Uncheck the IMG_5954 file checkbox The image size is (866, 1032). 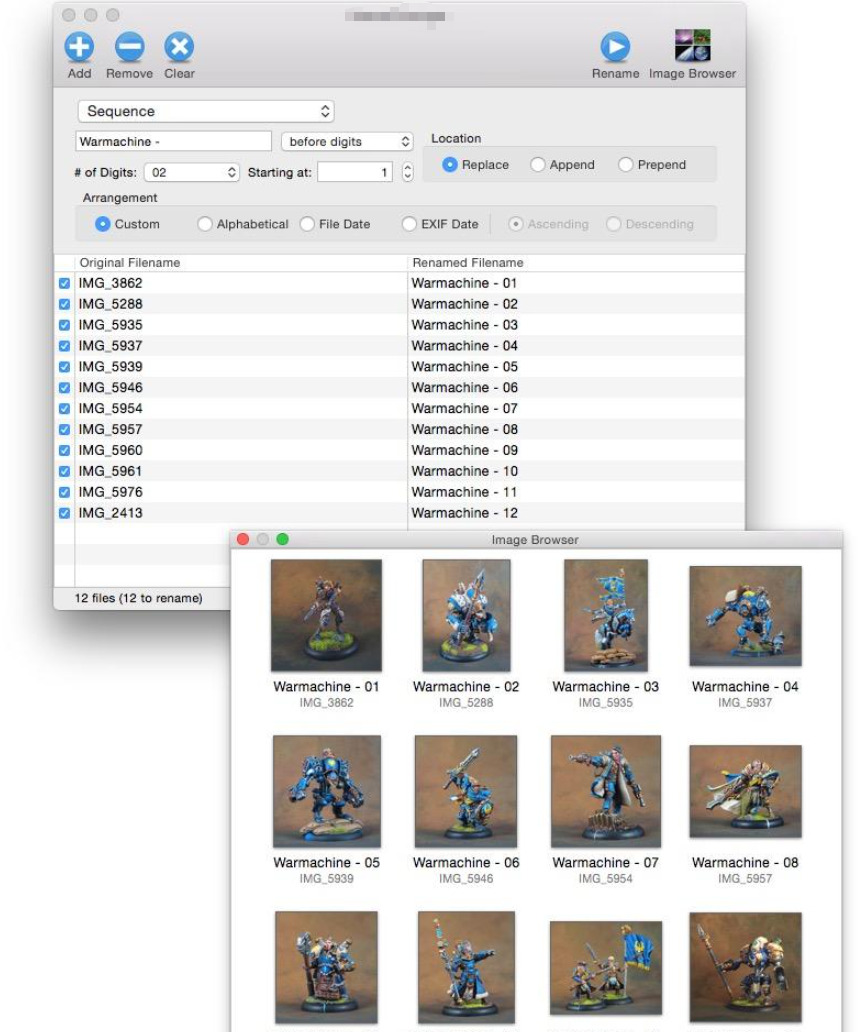(64, 409)
